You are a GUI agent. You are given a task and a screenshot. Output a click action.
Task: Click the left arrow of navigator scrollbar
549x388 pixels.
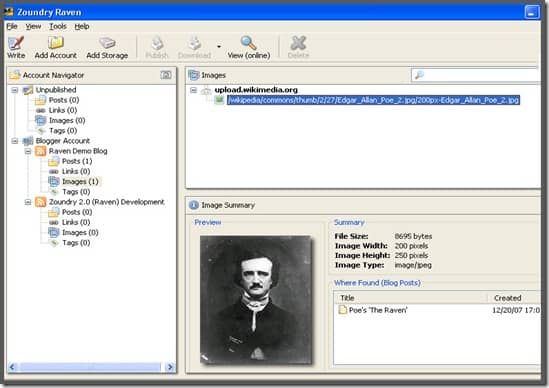12,367
